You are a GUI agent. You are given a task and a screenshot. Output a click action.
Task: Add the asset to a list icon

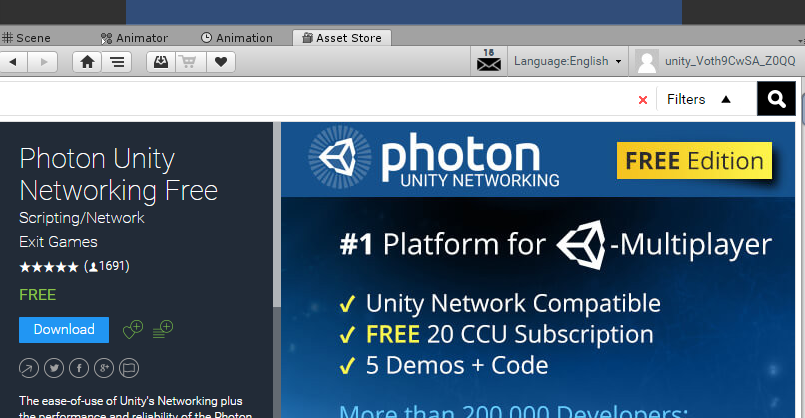click(163, 329)
